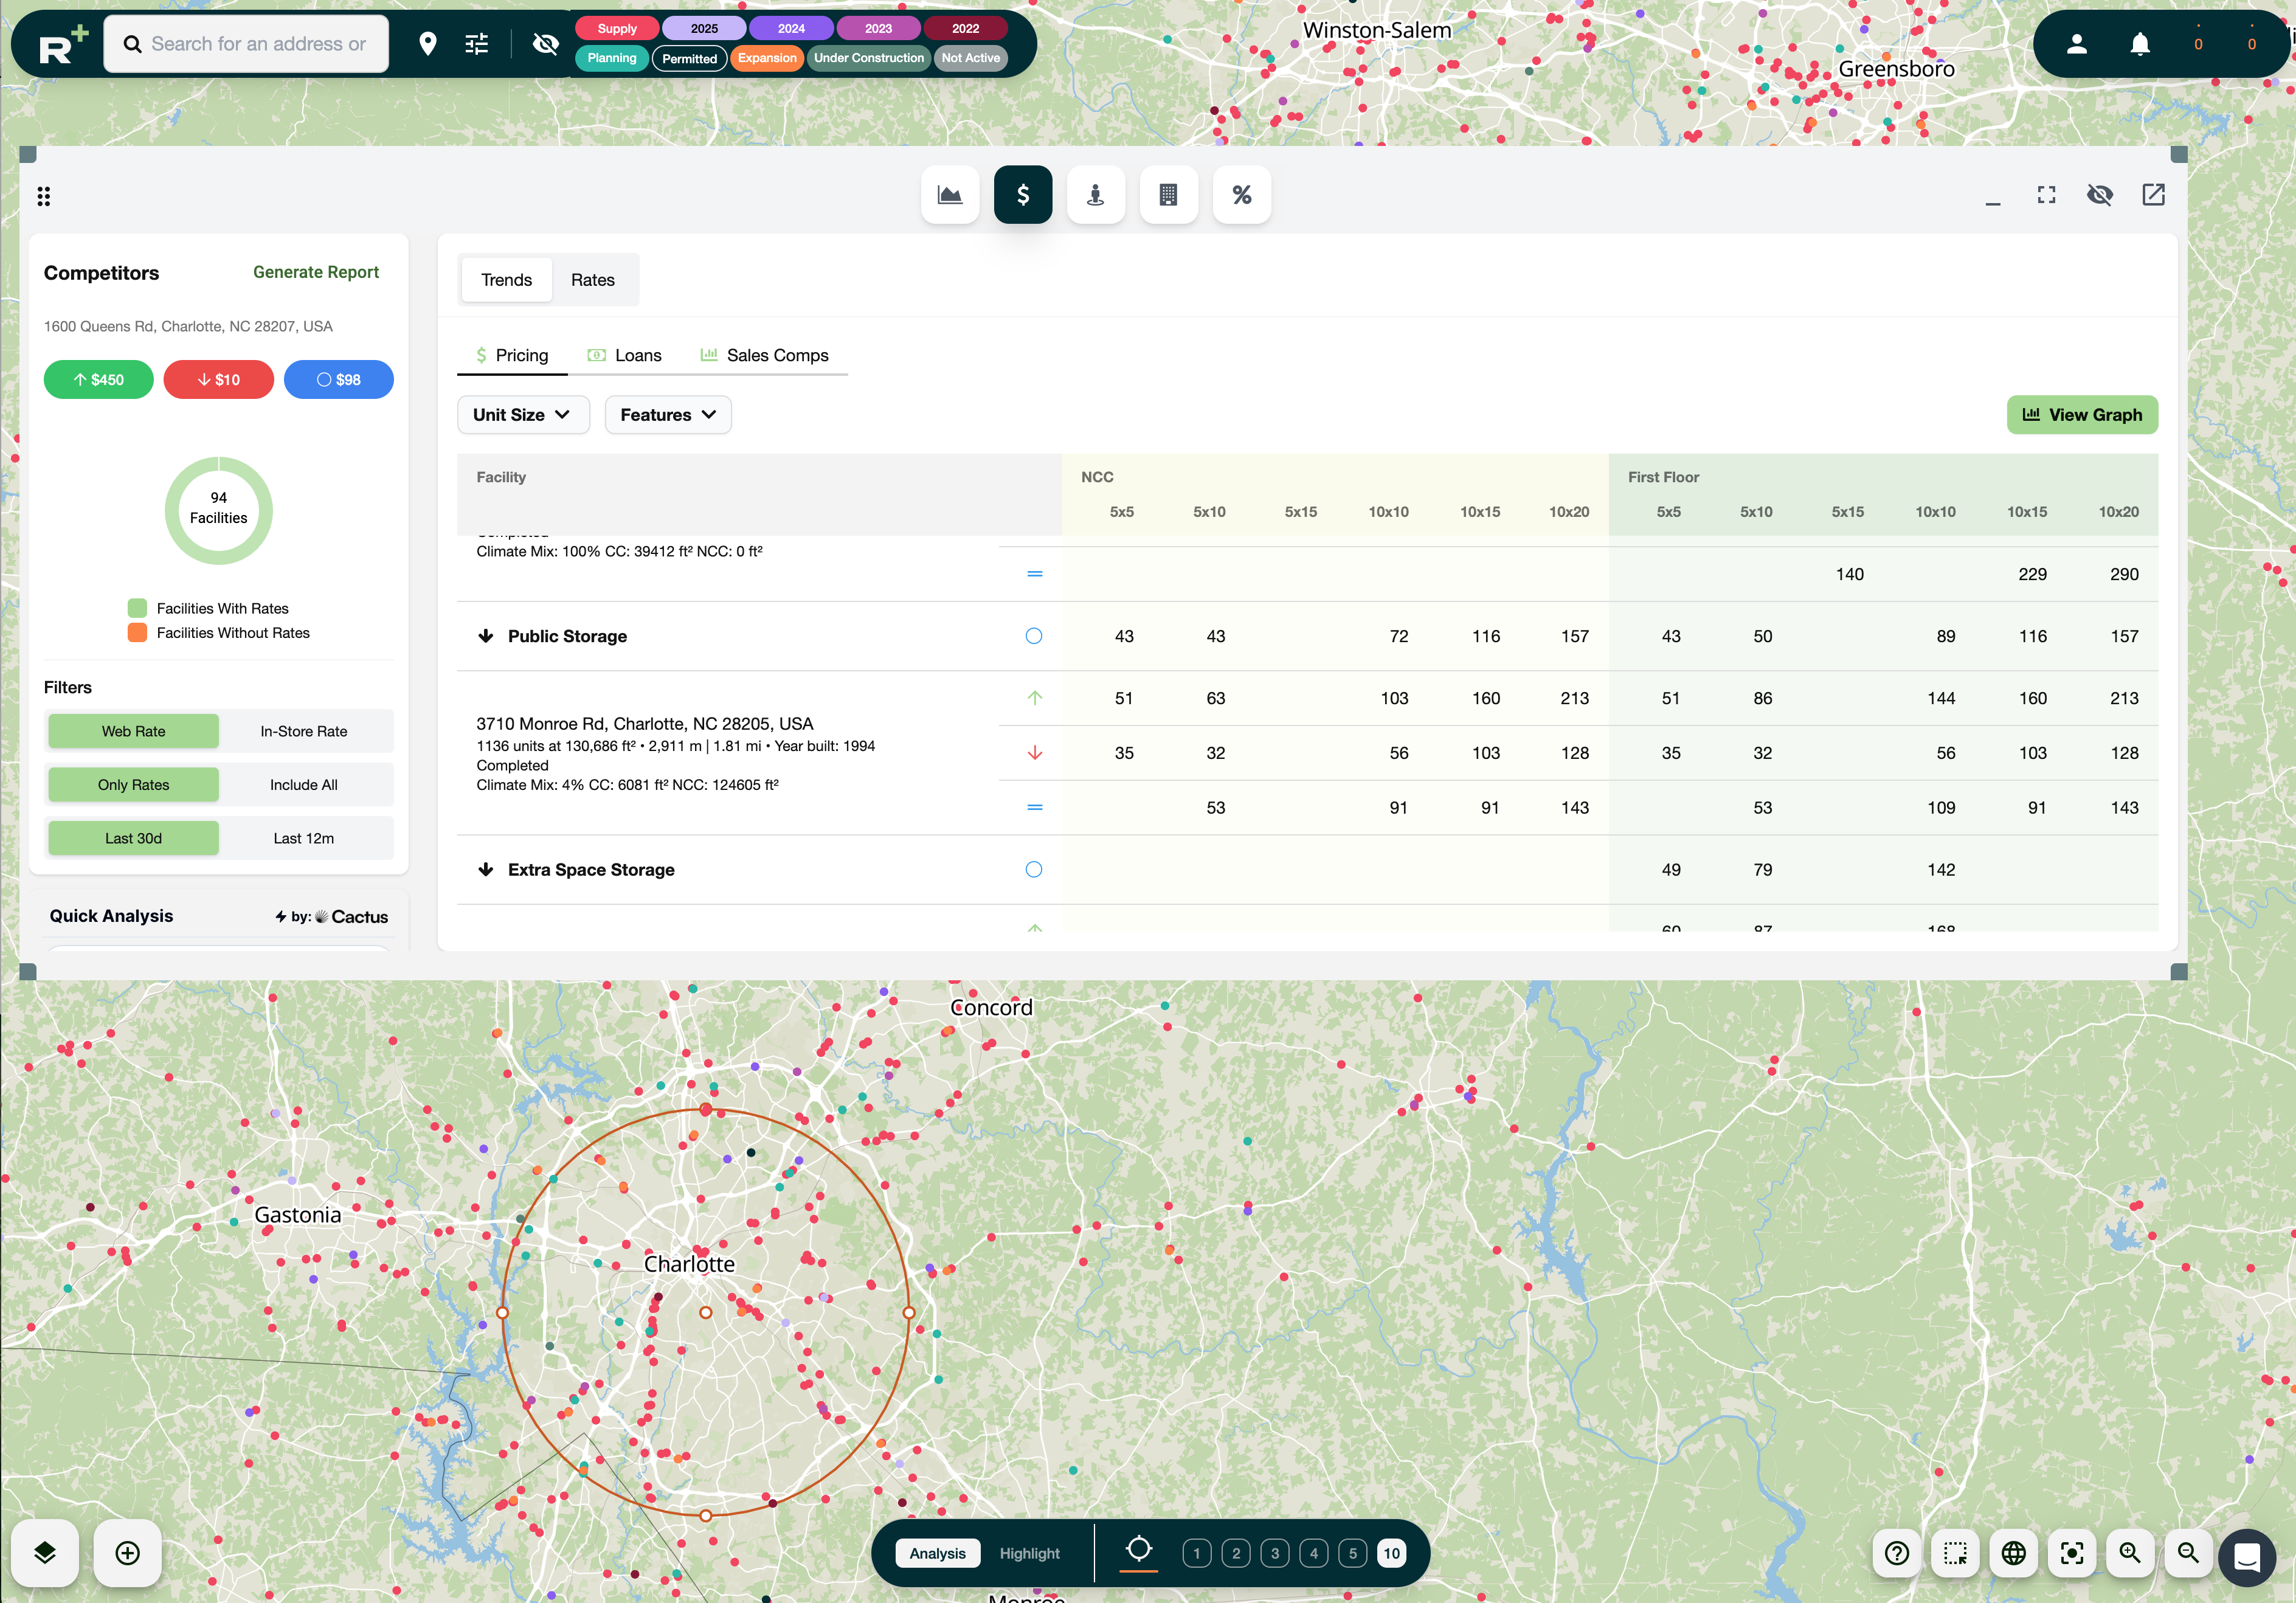
Task: Open the Unit Size dropdown
Action: pyautogui.click(x=522, y=415)
